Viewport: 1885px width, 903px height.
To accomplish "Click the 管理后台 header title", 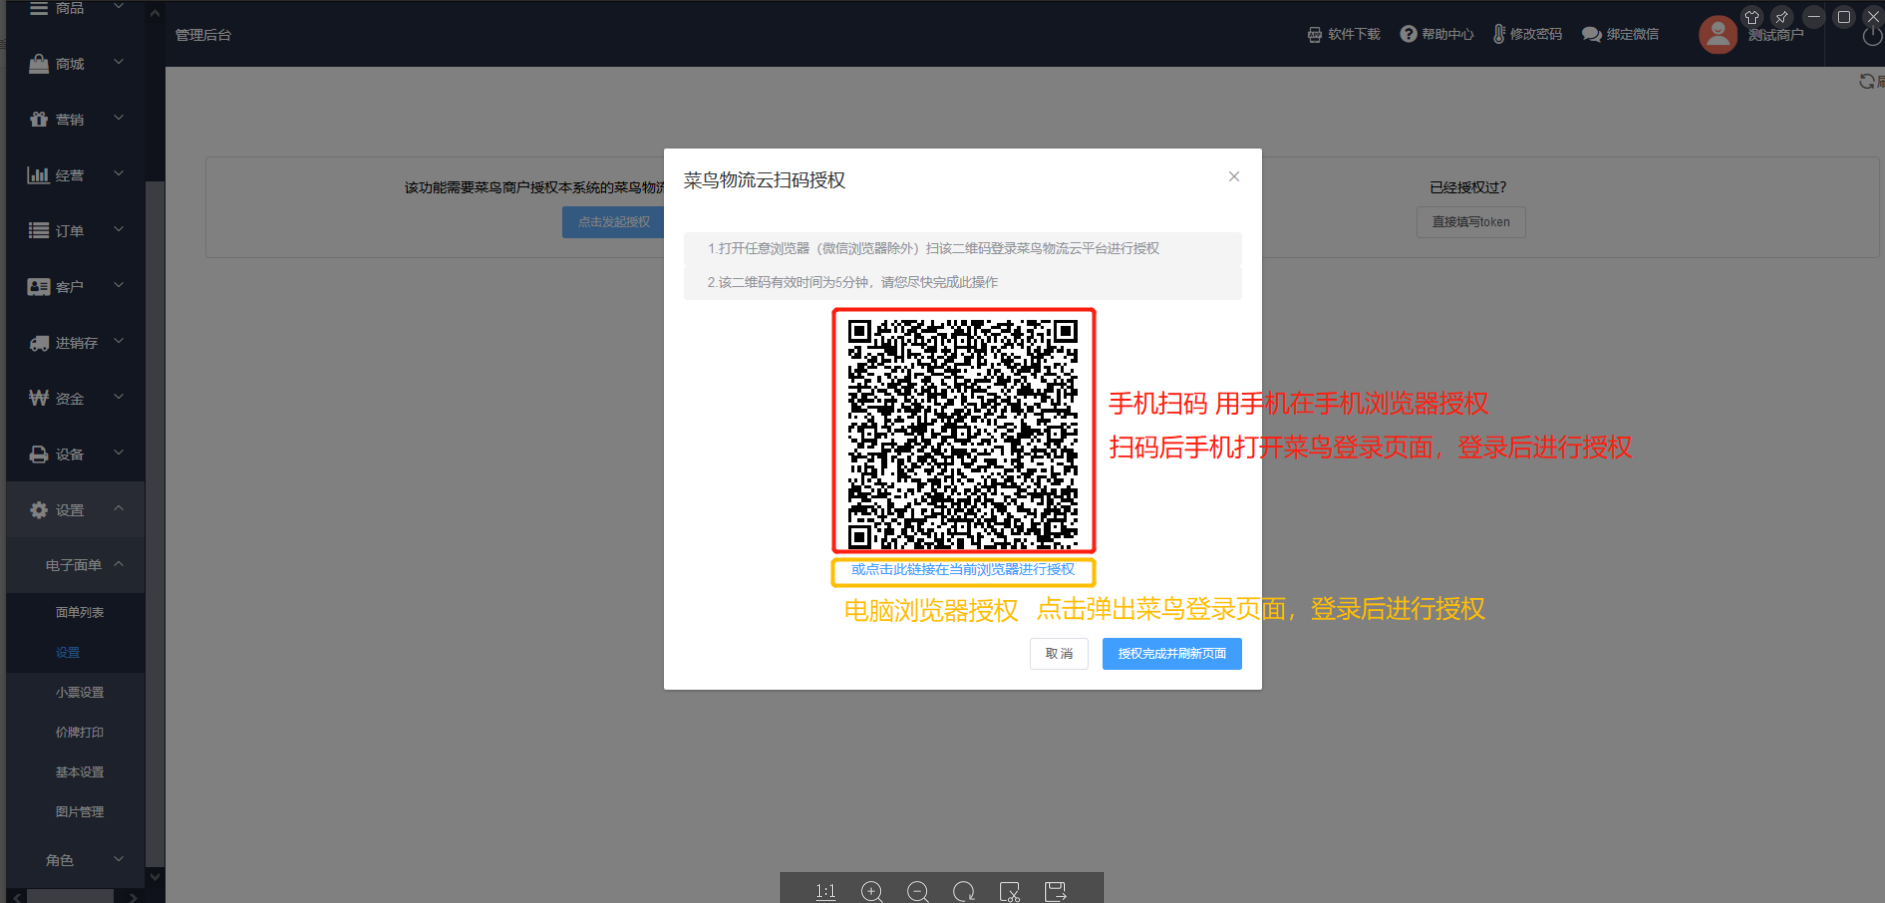I will tap(203, 35).
